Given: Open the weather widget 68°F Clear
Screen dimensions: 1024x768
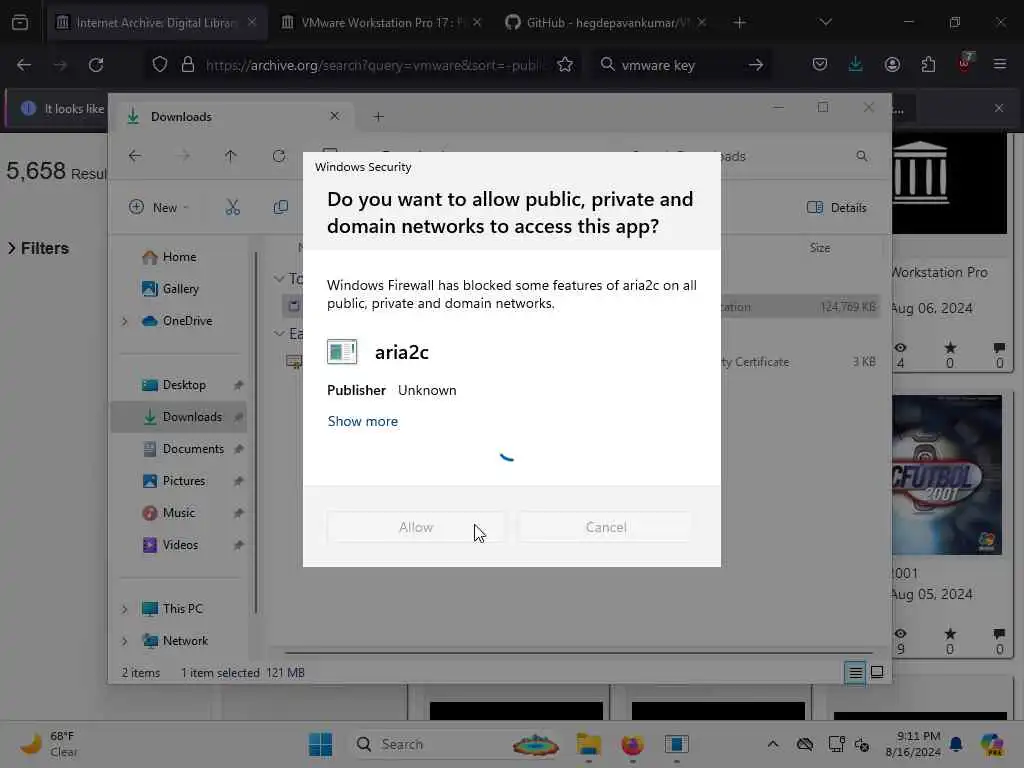Looking at the screenshot, I should tap(49, 744).
